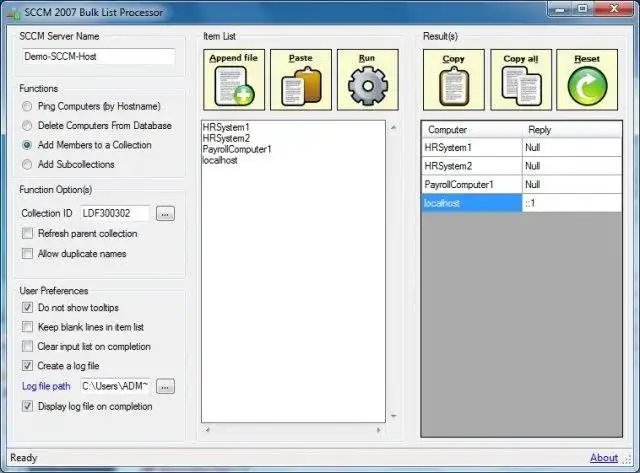640x473 pixels.
Task: Open browse button next to log file path
Action: (x=165, y=386)
